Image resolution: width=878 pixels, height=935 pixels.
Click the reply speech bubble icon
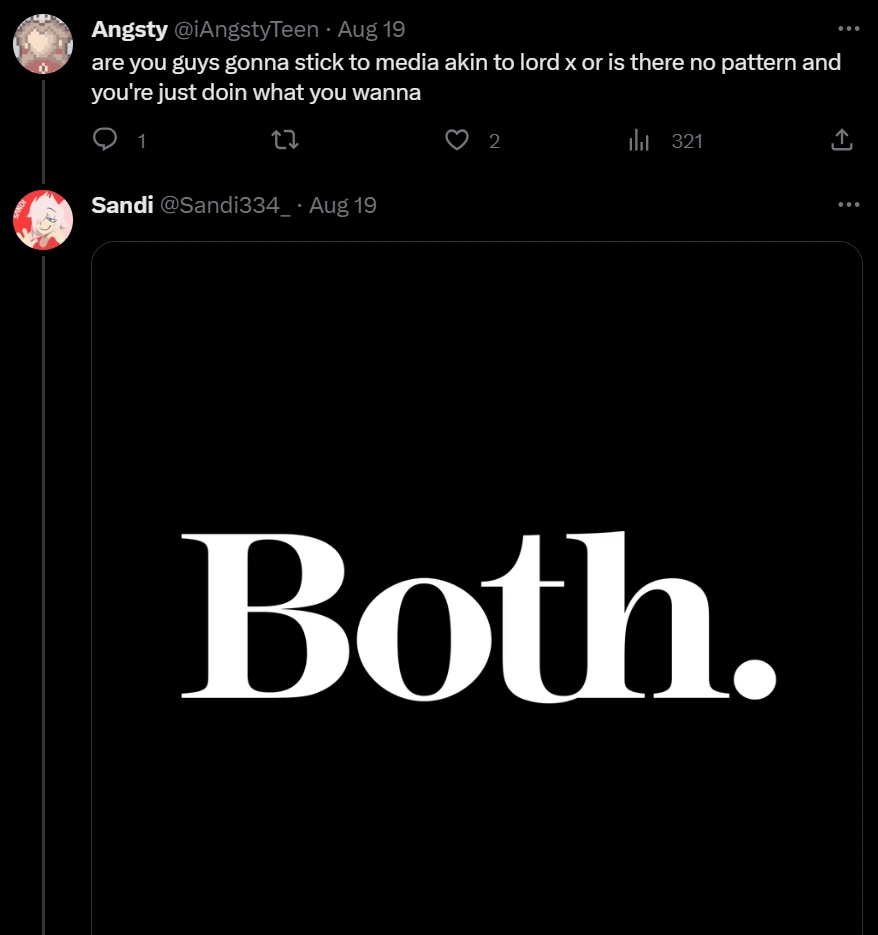point(105,141)
